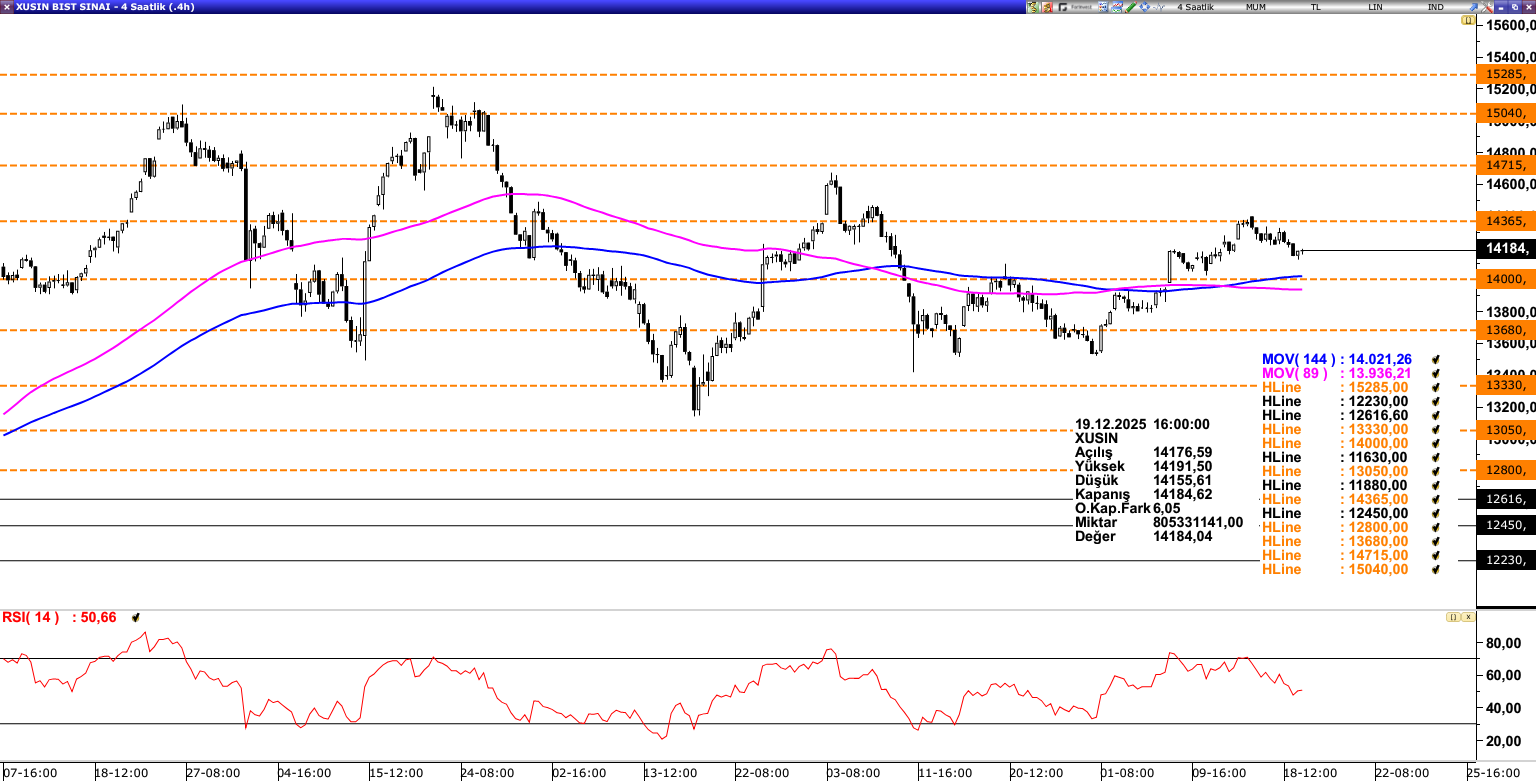This screenshot has height=781, width=1536.
Task: Close the RSI panel with x button
Action: pos(1468,617)
